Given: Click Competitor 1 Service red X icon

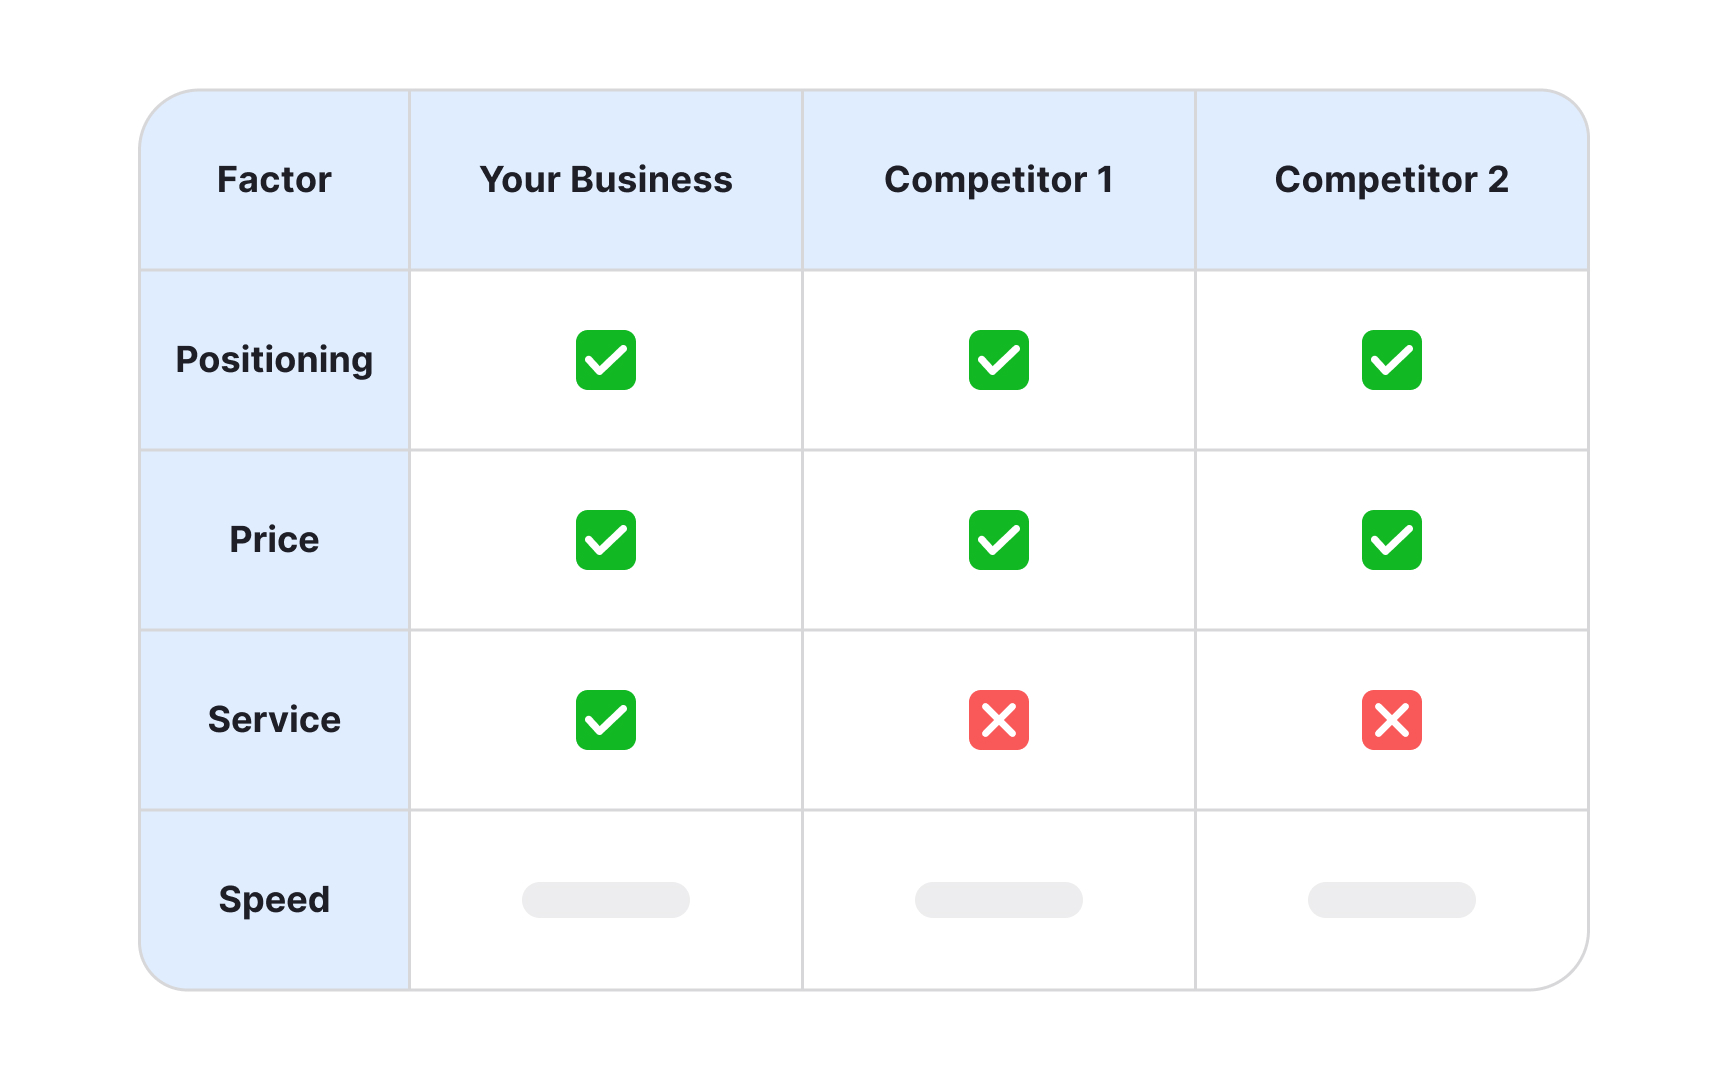Looking at the screenshot, I should 999,720.
